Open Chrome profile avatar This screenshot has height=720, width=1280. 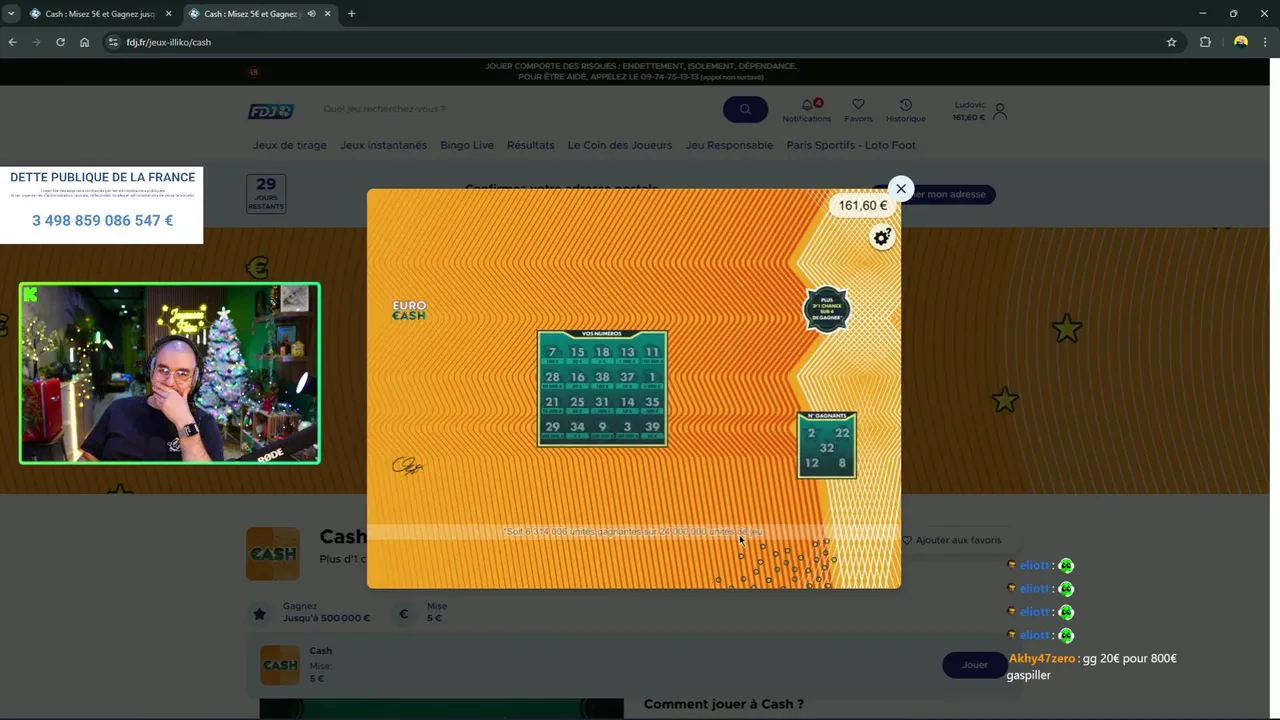pos(1241,42)
